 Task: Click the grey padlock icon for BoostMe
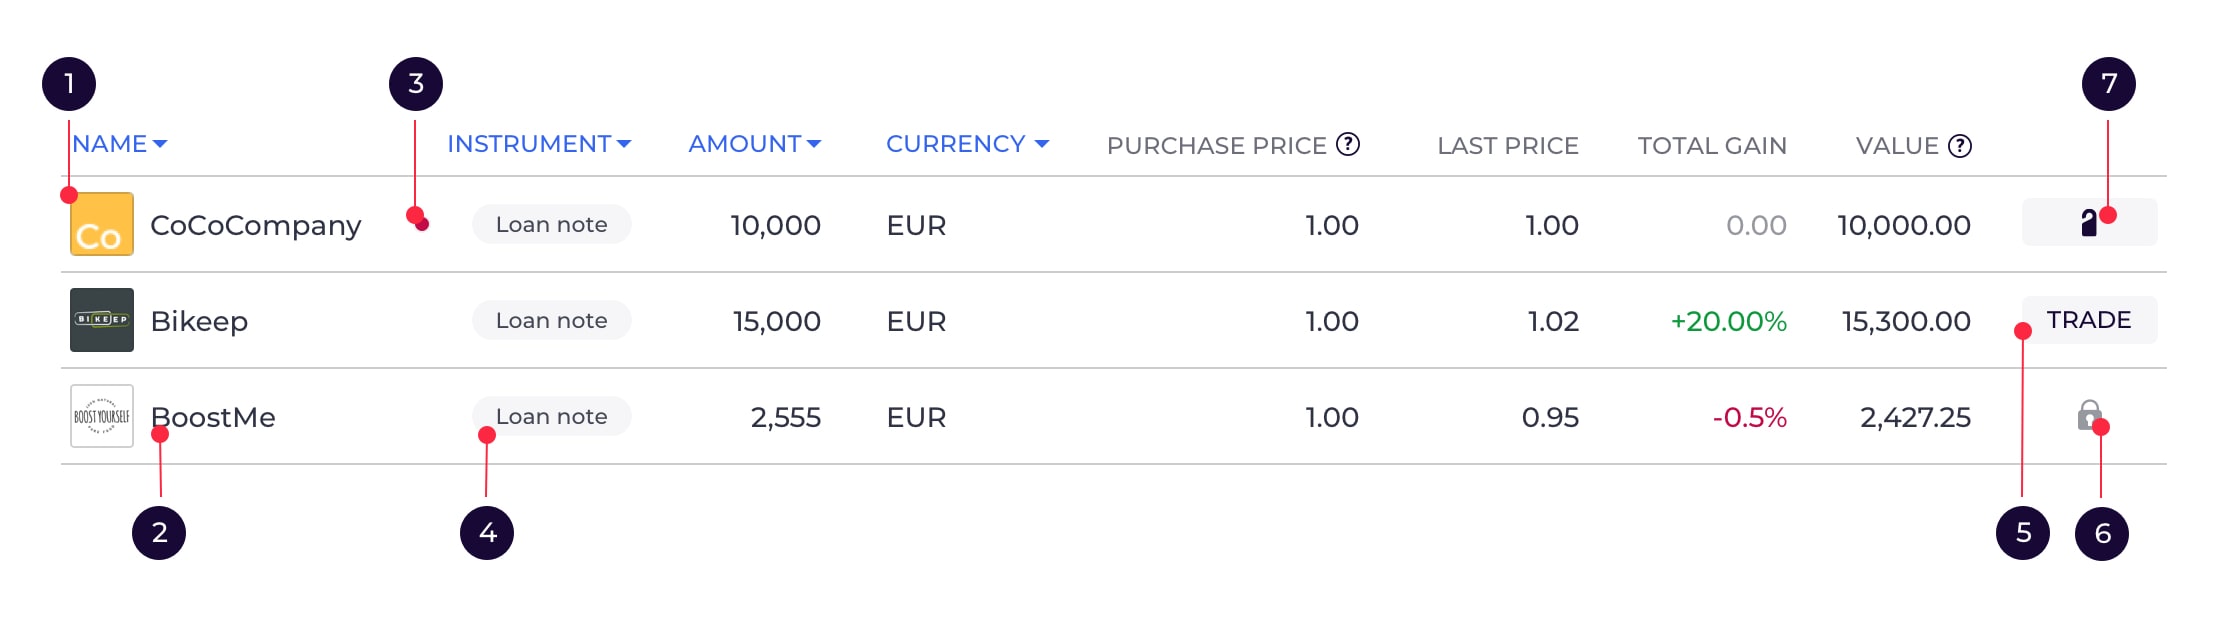click(2089, 415)
